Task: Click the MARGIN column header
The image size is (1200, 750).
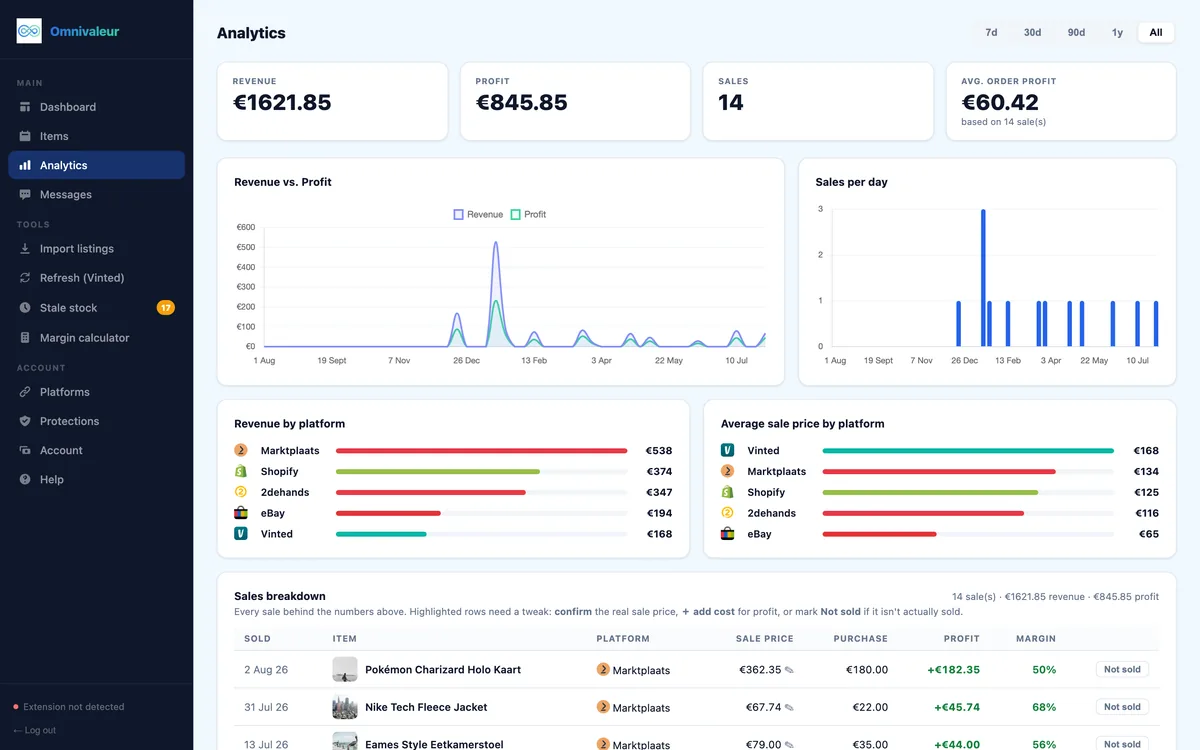Action: (1035, 638)
